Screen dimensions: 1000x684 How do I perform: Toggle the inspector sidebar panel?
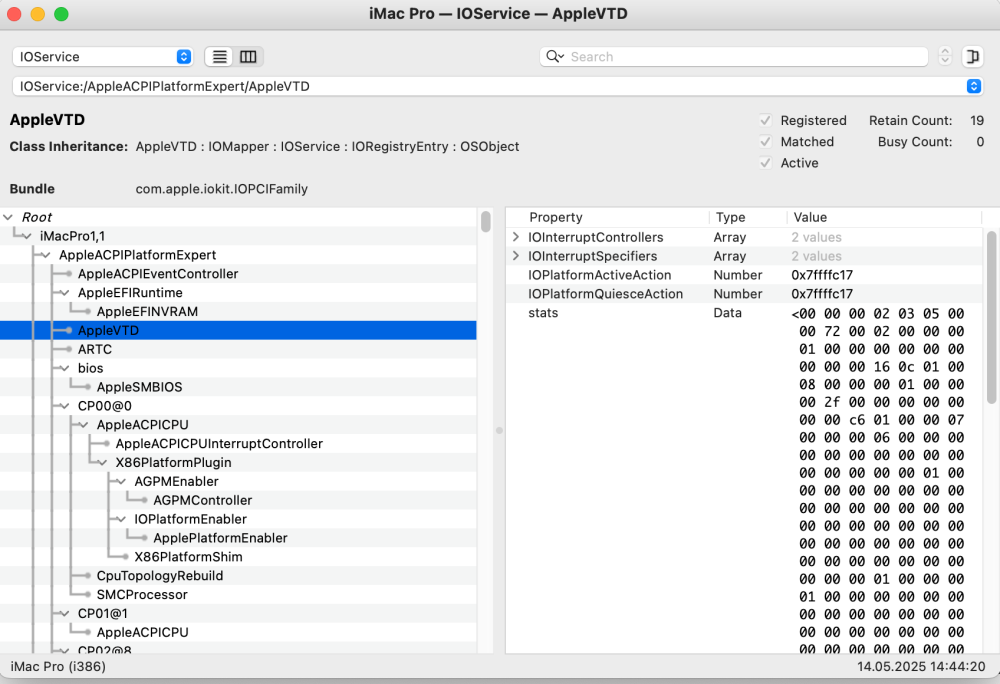pyautogui.click(x=973, y=57)
